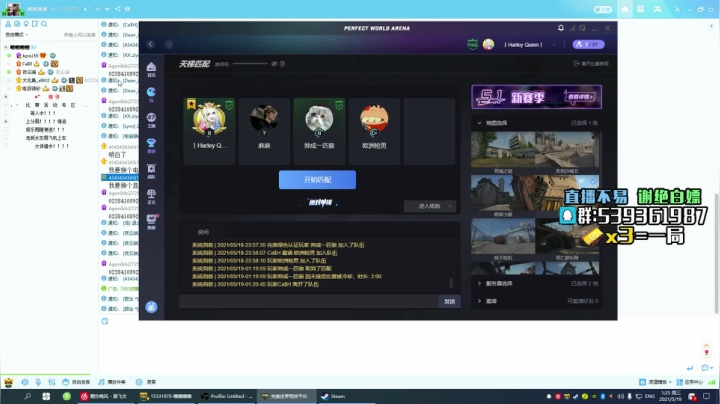This screenshot has width=720, height=404.
Task: Collapse the map selection section
Action: [x=479, y=123]
